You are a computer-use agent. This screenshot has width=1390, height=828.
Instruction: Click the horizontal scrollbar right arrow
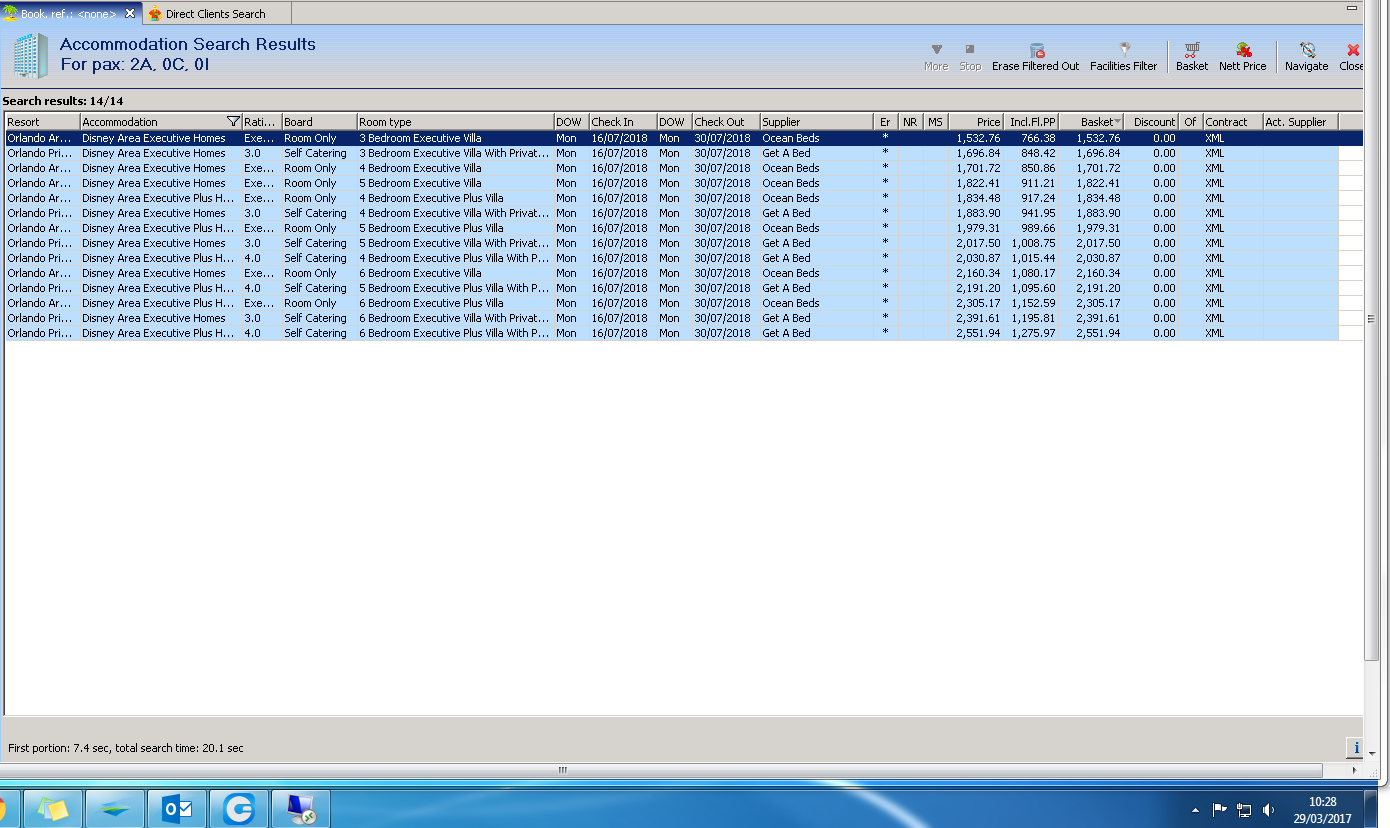[1356, 771]
